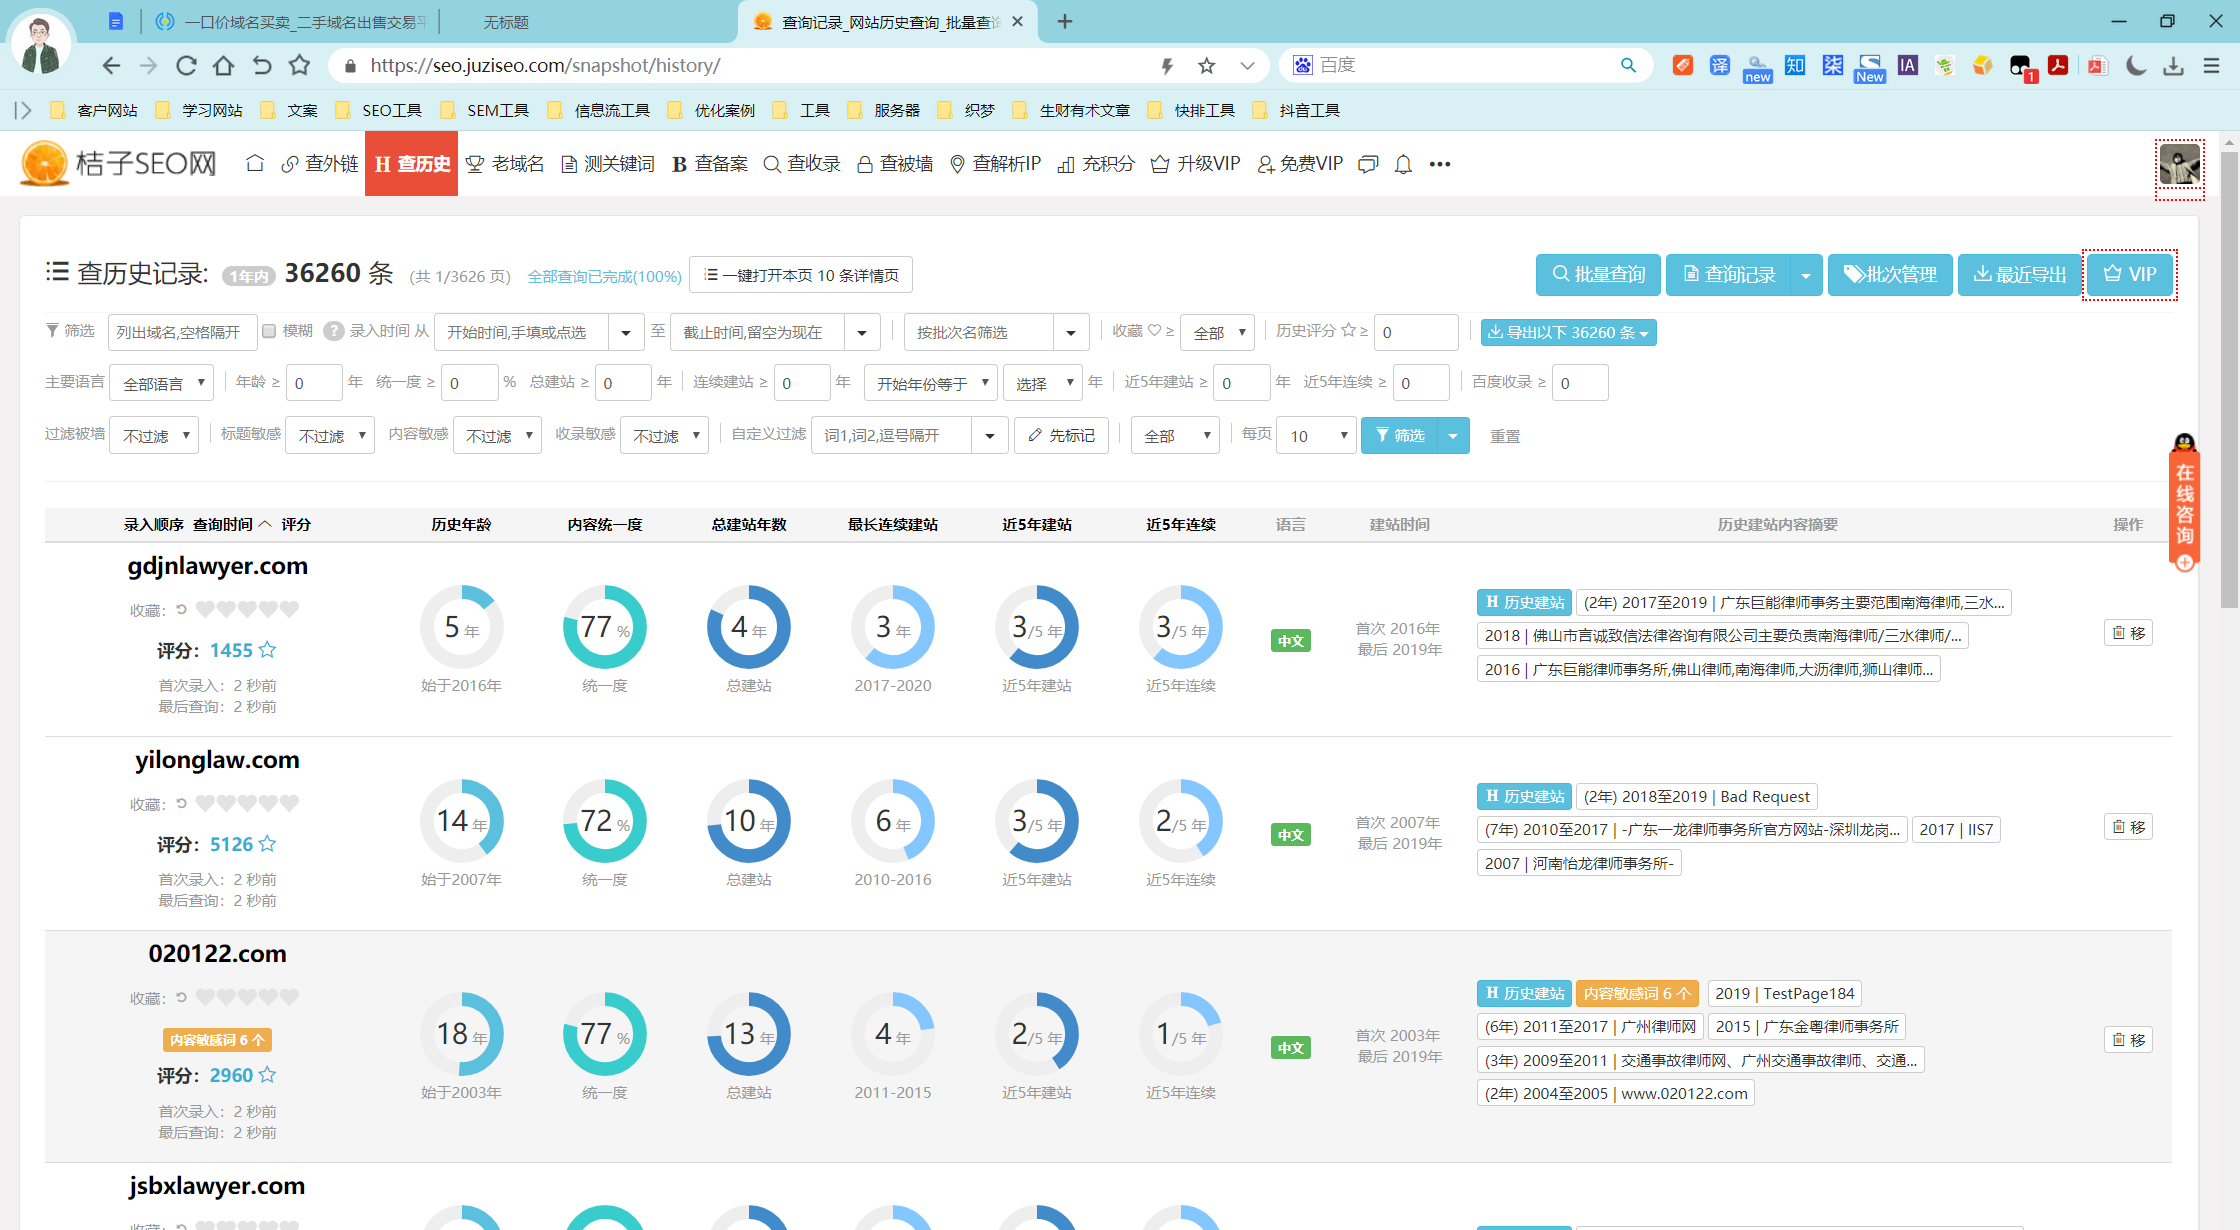The image size is (2240, 1230).
Task: Open the 查外链 navigation item
Action: point(320,164)
